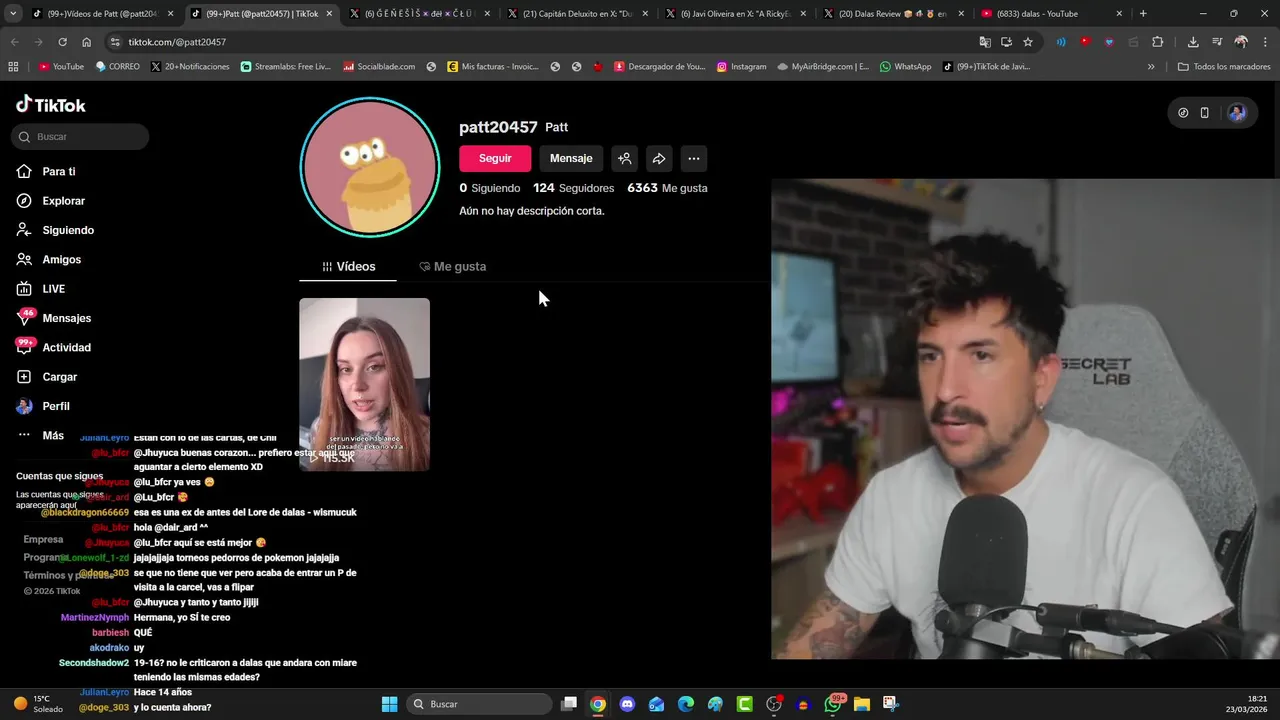1280x720 pixels.
Task: Bookmark this page with star icon
Action: (1028, 42)
